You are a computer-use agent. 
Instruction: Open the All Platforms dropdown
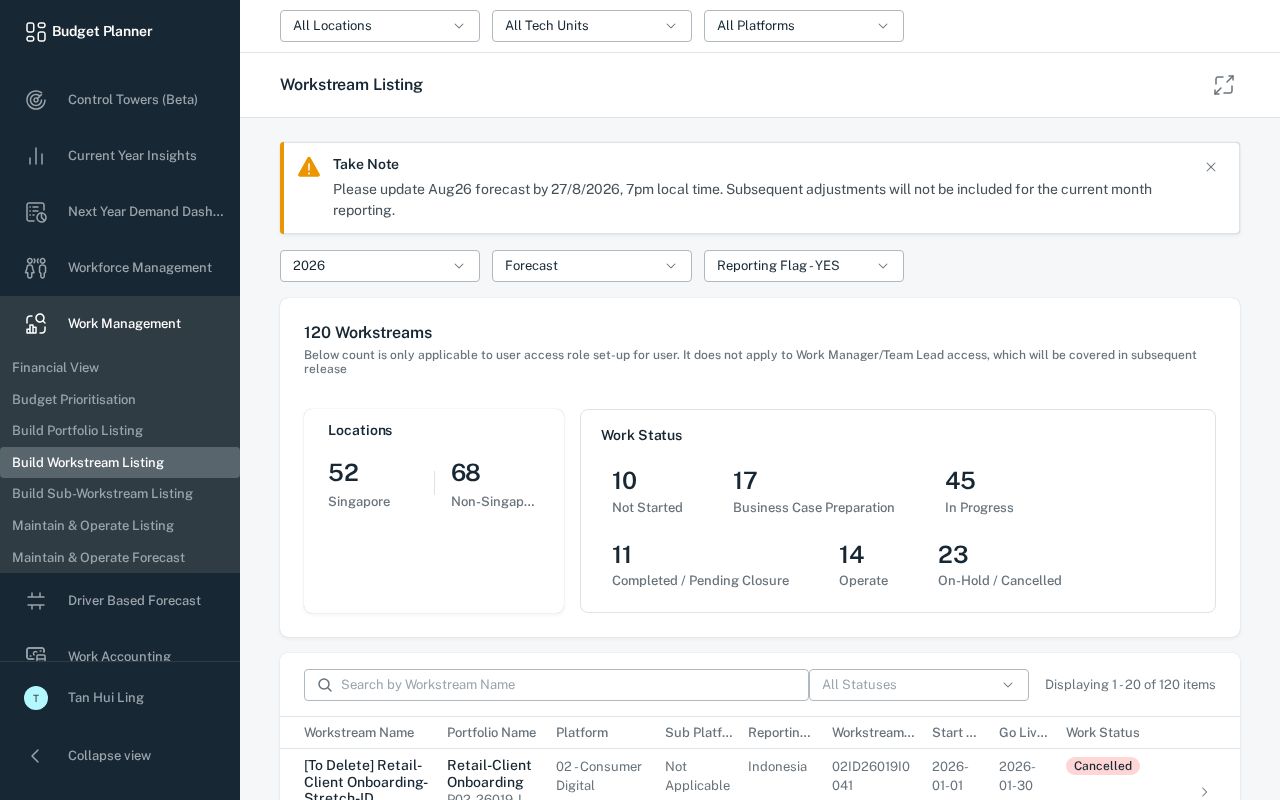[804, 26]
